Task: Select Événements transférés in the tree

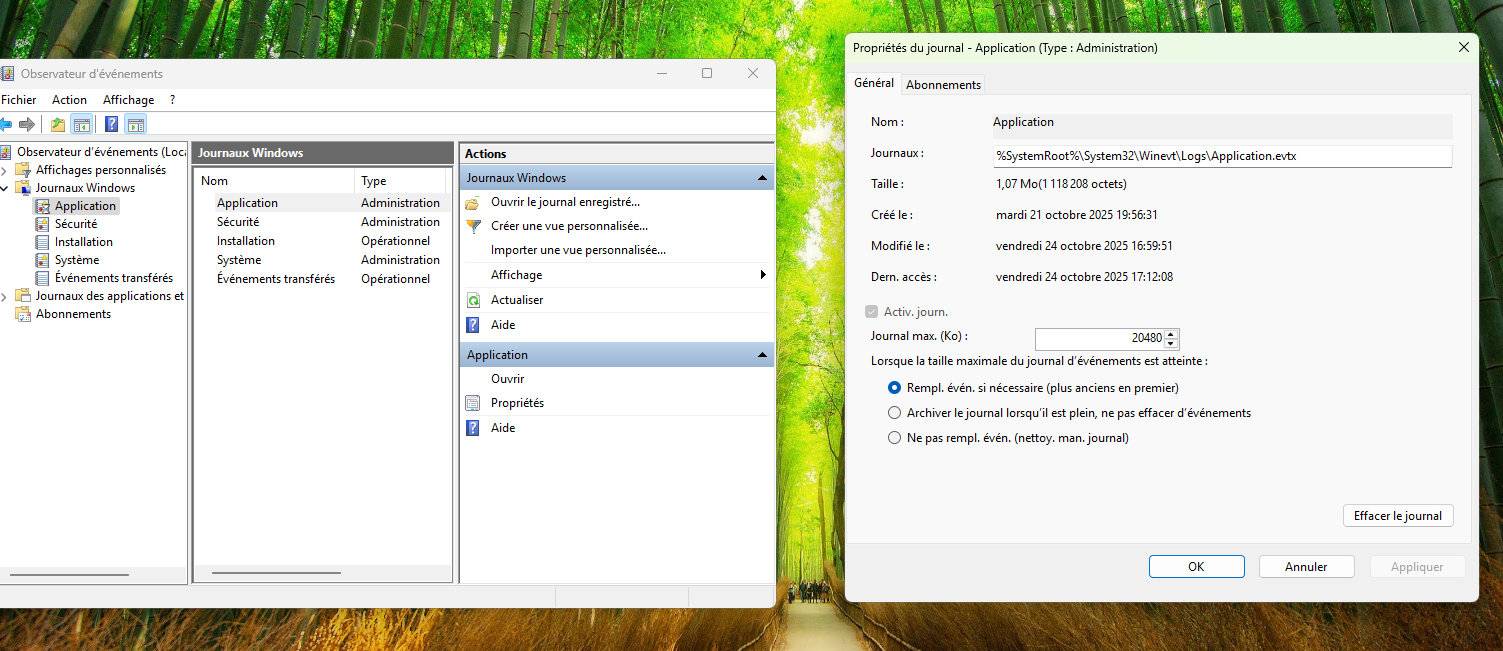Action: tap(114, 278)
